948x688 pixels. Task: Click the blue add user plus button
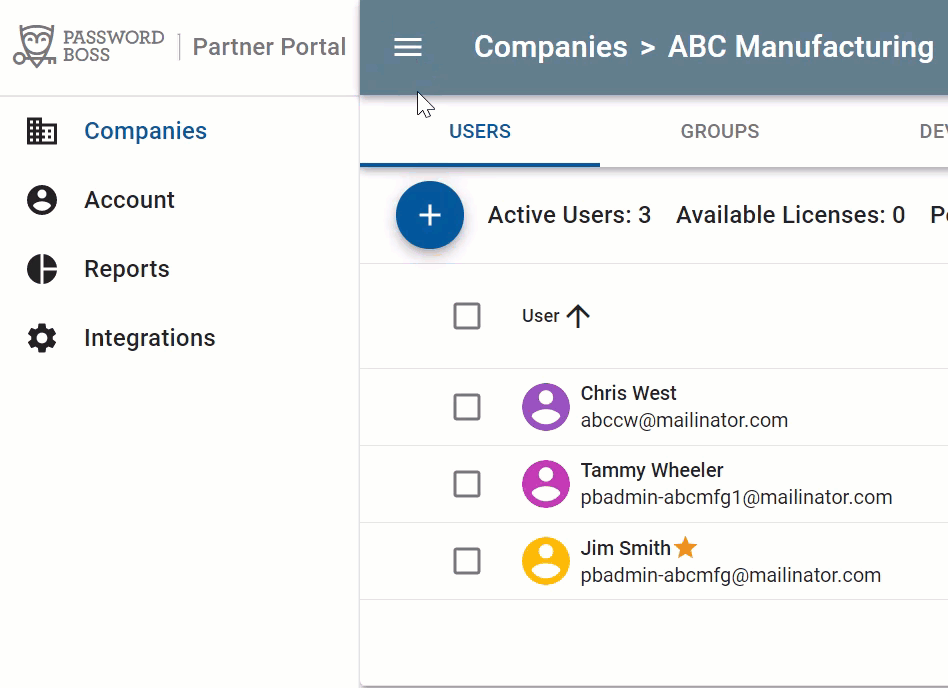430,215
